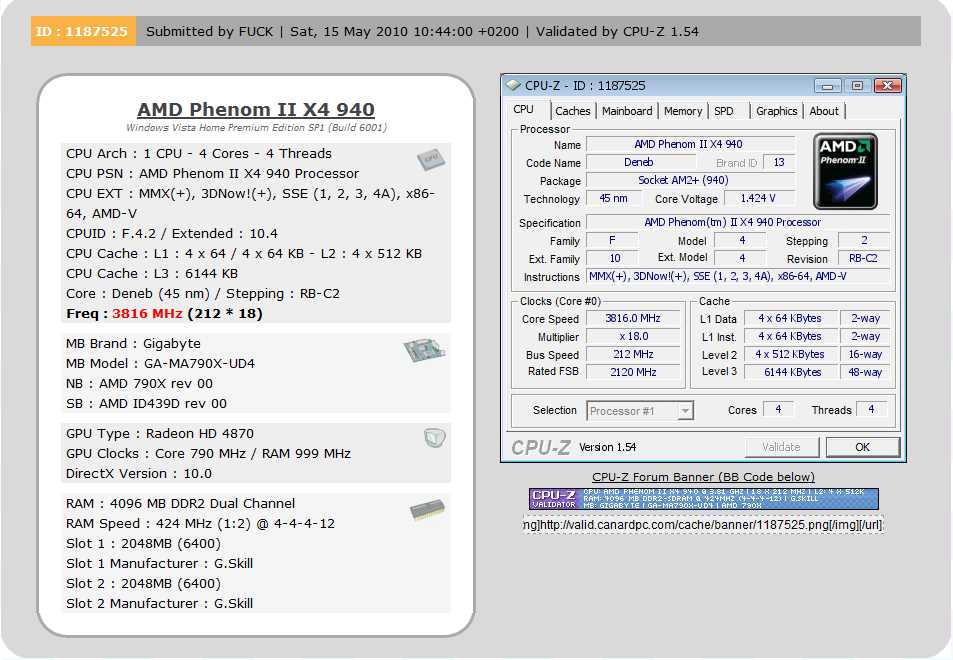Viewport: 953px width, 660px height.
Task: Click the Code Name value Deneb
Action: click(x=639, y=162)
